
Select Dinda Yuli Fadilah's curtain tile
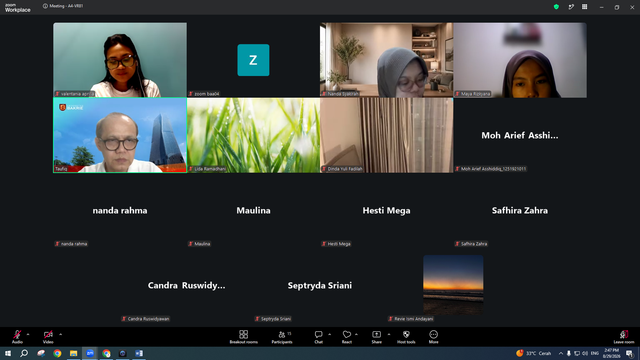[387, 135]
